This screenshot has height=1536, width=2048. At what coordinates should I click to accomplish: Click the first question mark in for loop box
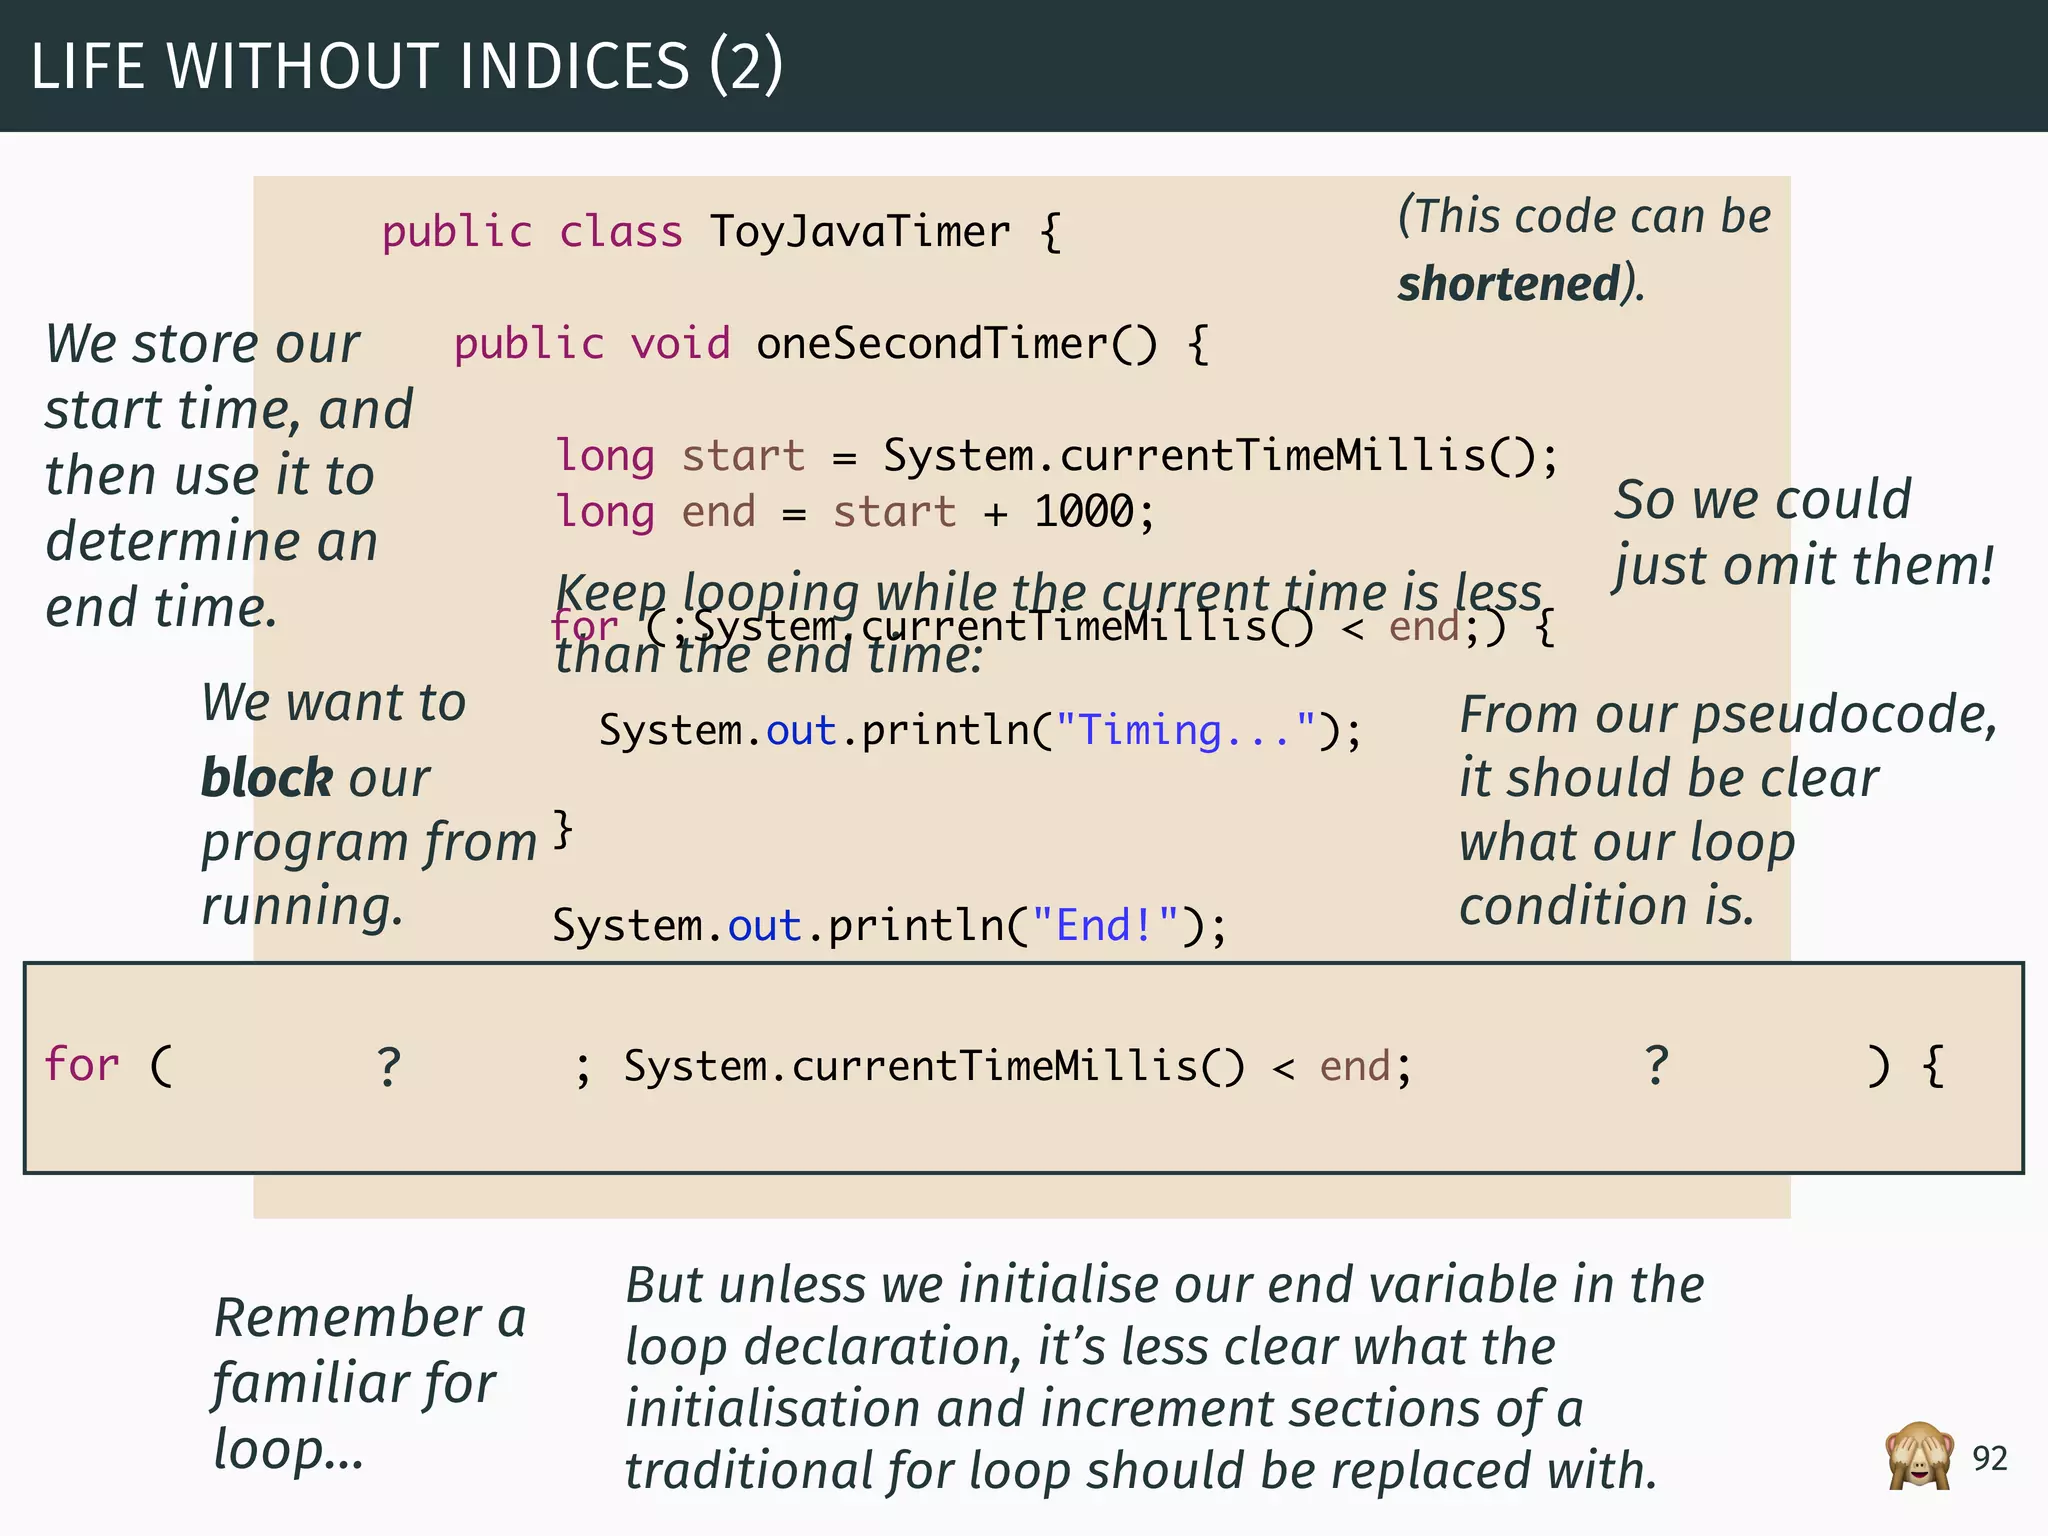(389, 1067)
